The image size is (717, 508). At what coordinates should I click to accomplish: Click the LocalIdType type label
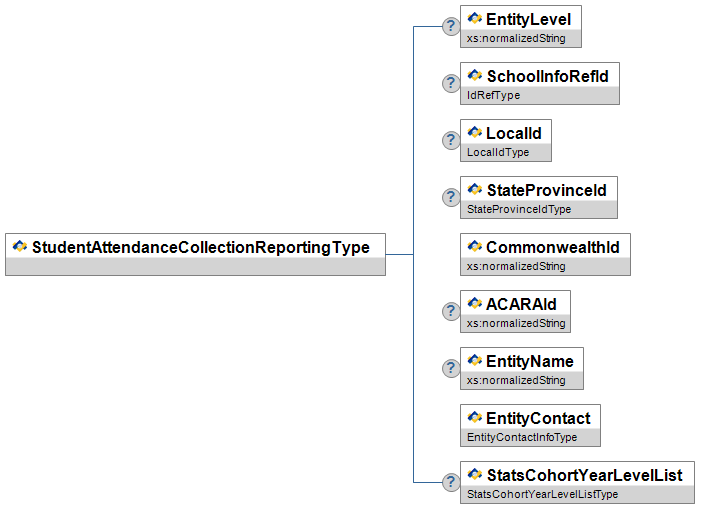[x=498, y=153]
